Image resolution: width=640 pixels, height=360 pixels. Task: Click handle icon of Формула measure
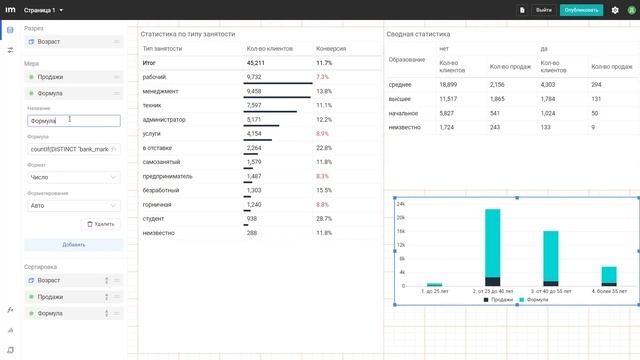pos(116,93)
